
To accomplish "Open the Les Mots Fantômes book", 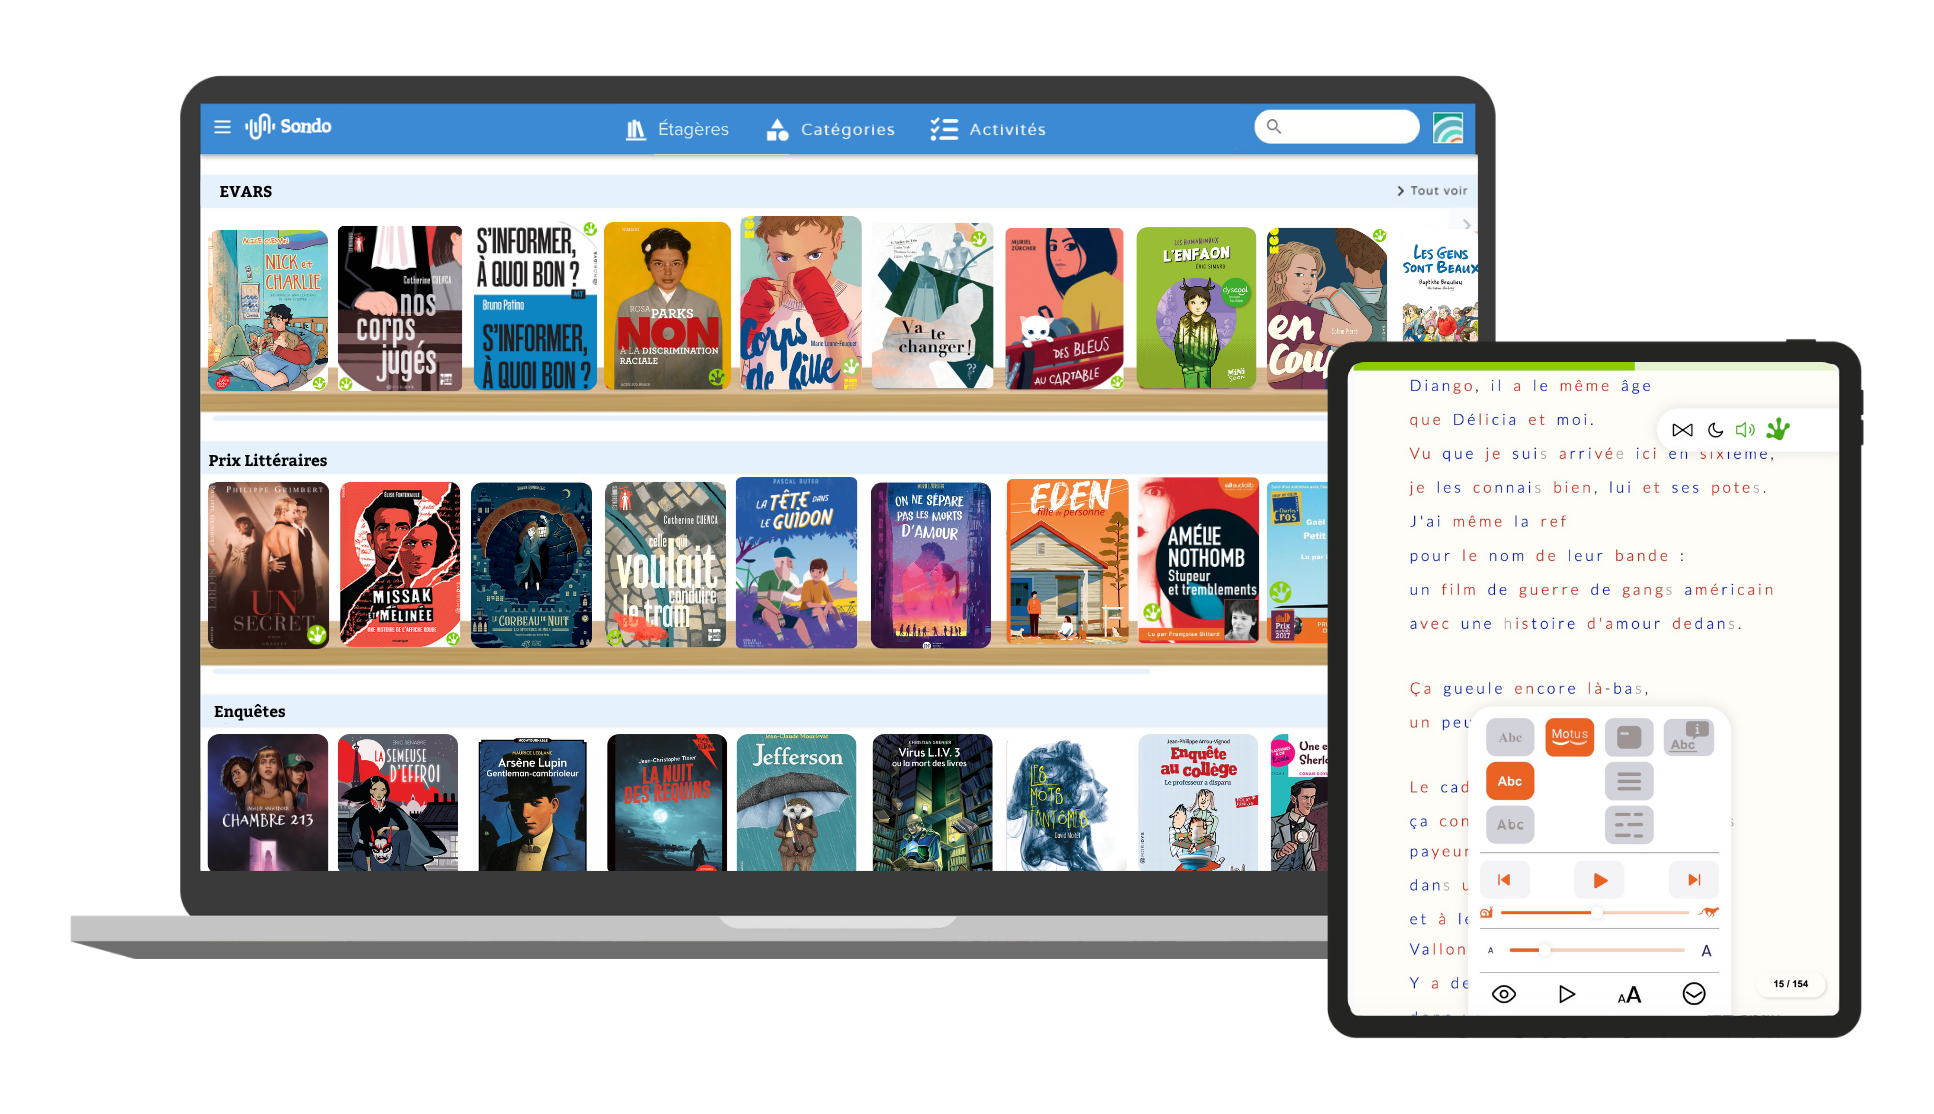I will (x=1066, y=806).
